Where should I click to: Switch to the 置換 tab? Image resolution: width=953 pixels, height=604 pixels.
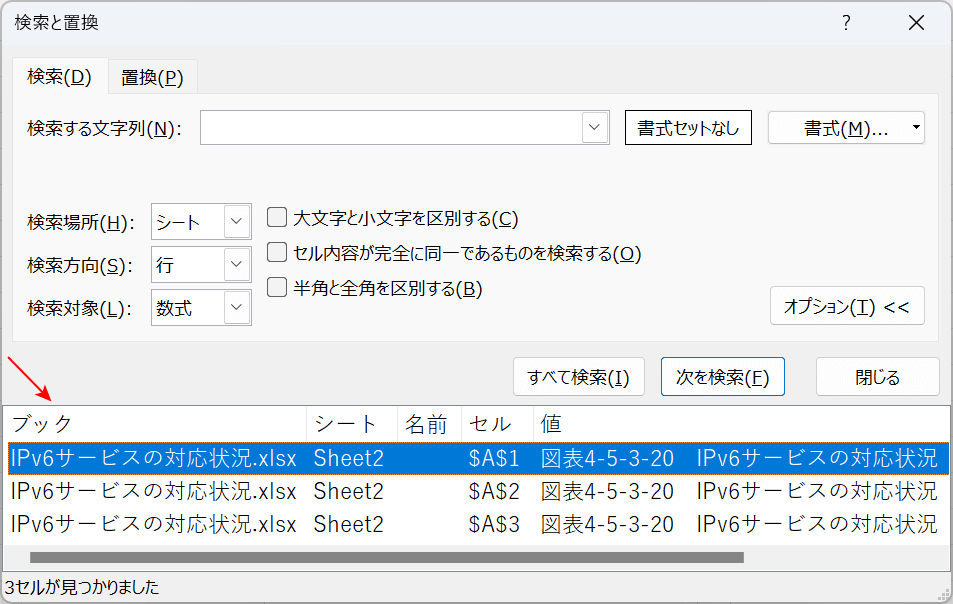click(x=152, y=77)
